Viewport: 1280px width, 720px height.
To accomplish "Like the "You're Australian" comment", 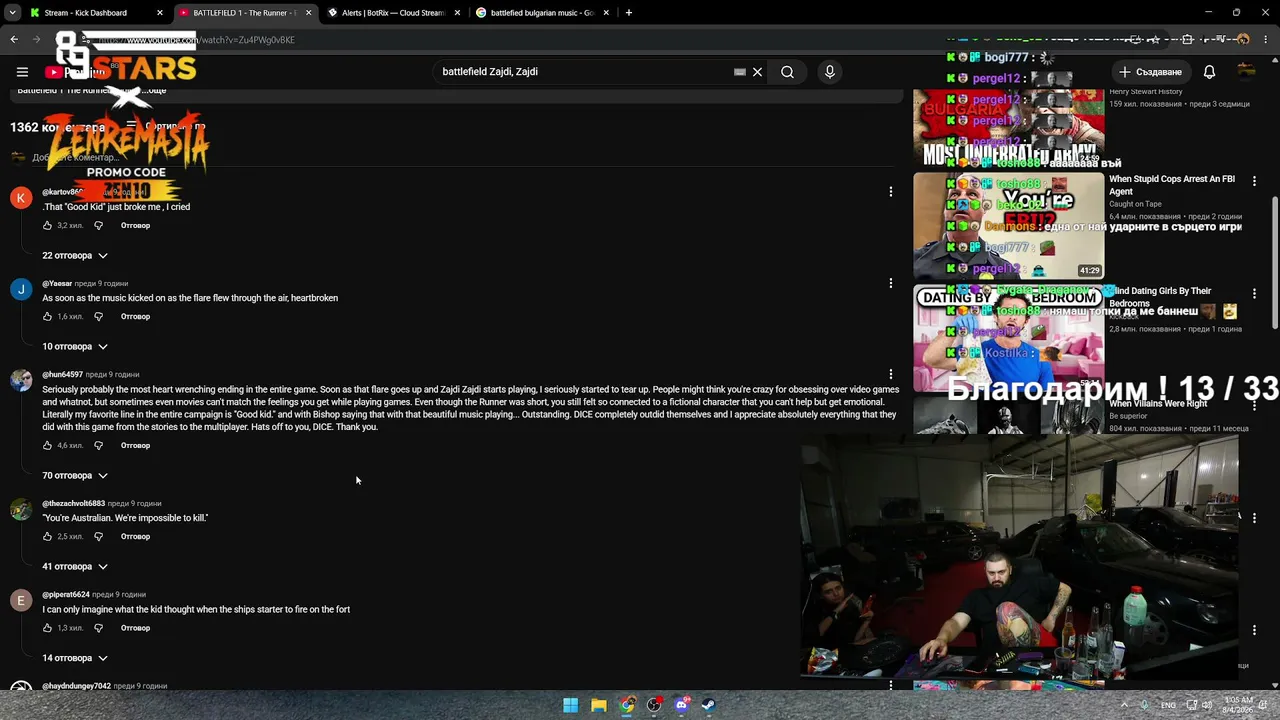I will point(47,536).
